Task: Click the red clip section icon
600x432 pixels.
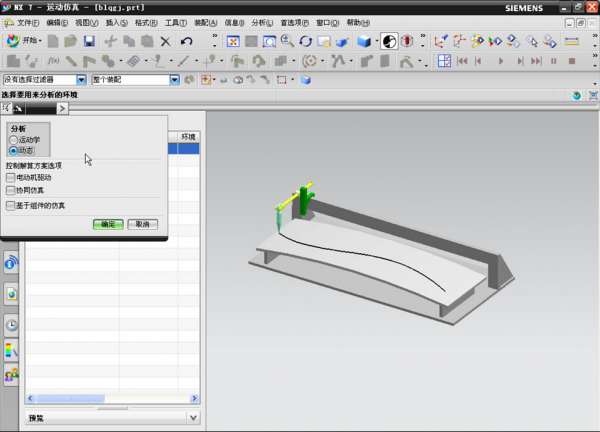Action: tap(408, 41)
